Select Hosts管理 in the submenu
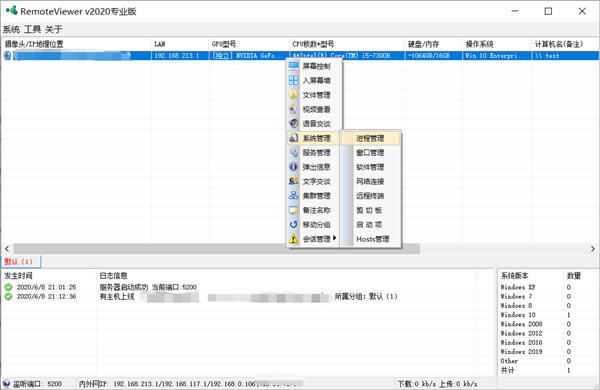The image size is (600, 390). pyautogui.click(x=370, y=239)
